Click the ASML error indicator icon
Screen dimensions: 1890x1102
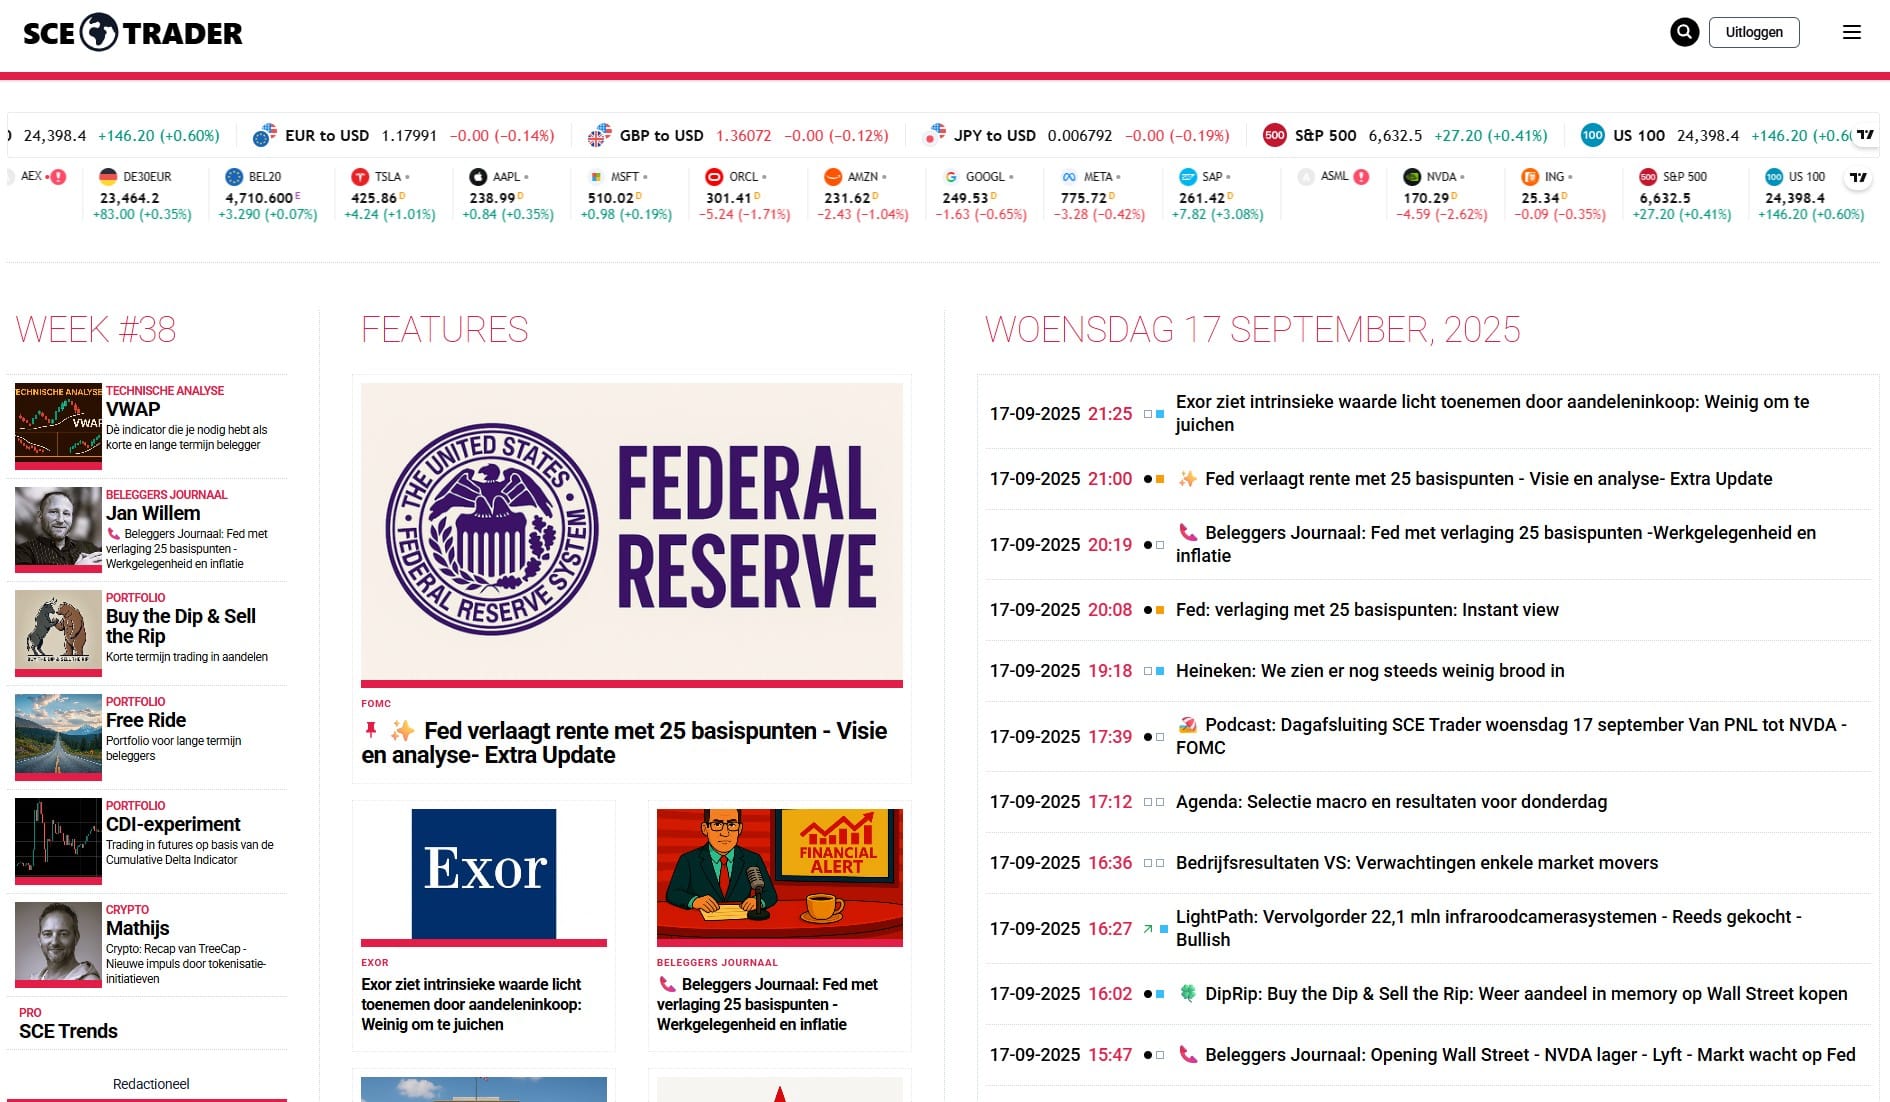(x=1361, y=177)
